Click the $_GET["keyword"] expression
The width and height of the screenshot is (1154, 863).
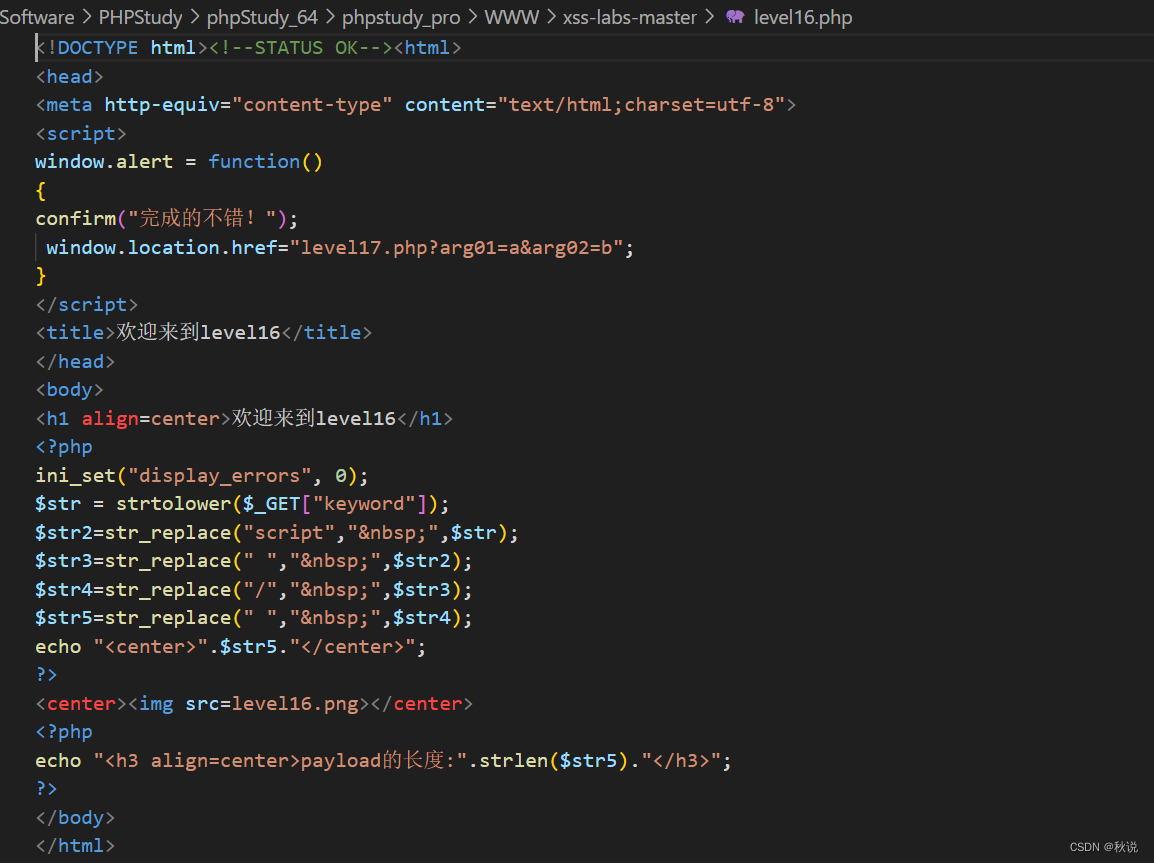tap(335, 504)
